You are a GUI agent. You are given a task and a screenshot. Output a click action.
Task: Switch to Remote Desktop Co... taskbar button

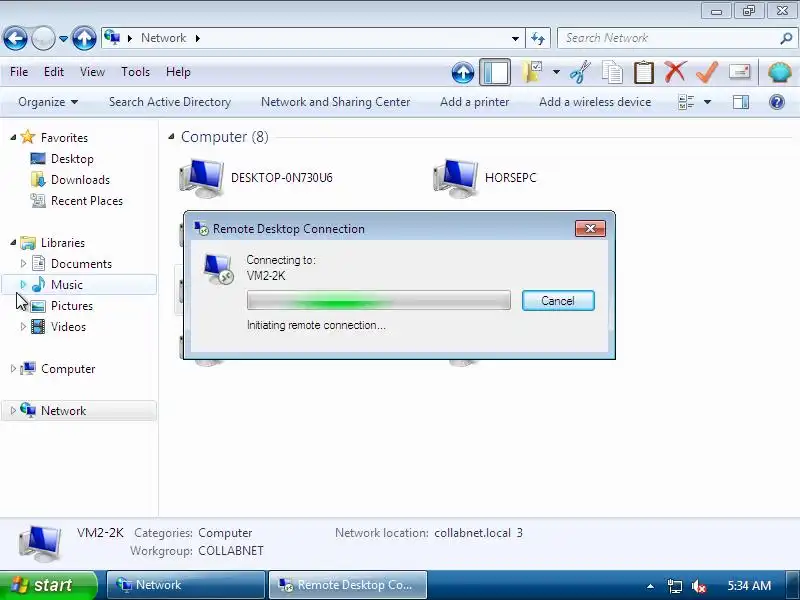[x=348, y=585]
